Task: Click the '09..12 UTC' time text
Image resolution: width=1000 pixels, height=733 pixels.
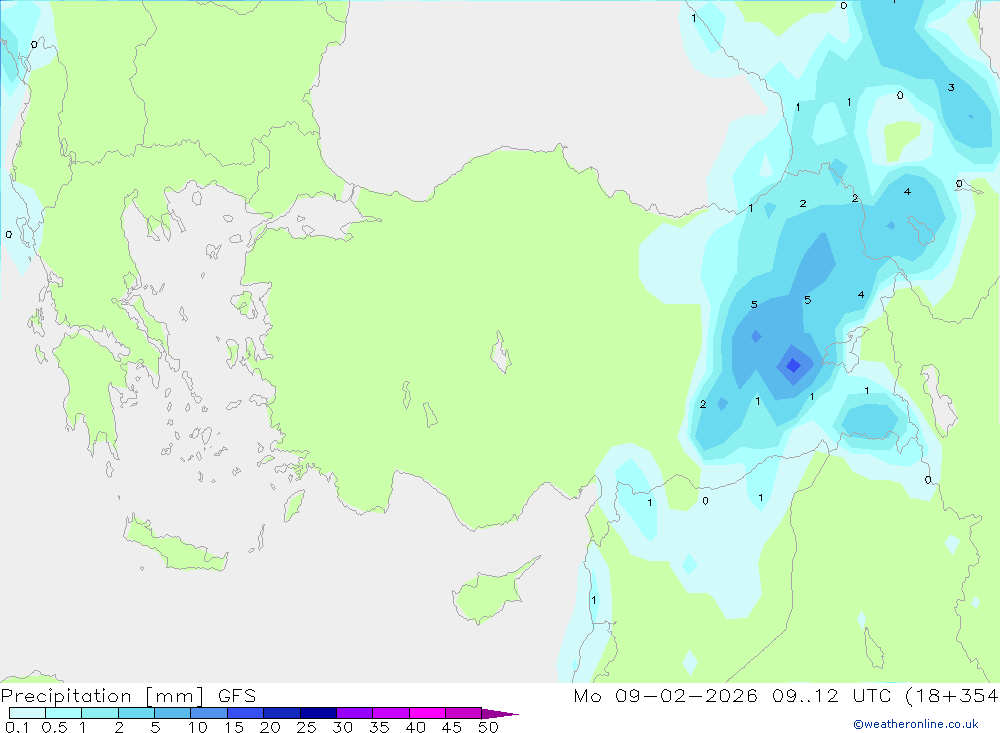Action: click(x=831, y=695)
